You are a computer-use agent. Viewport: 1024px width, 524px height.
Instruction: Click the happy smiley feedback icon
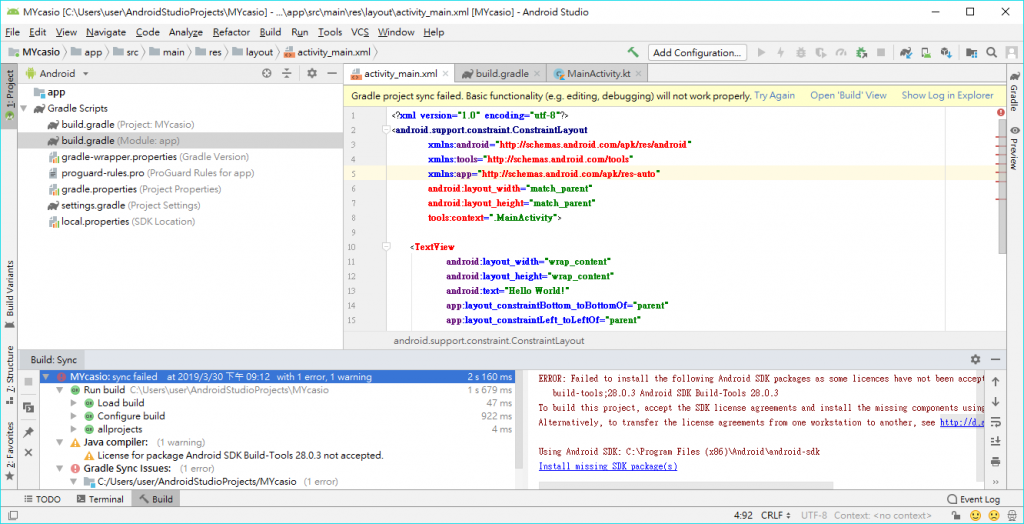pyautogui.click(x=975, y=516)
